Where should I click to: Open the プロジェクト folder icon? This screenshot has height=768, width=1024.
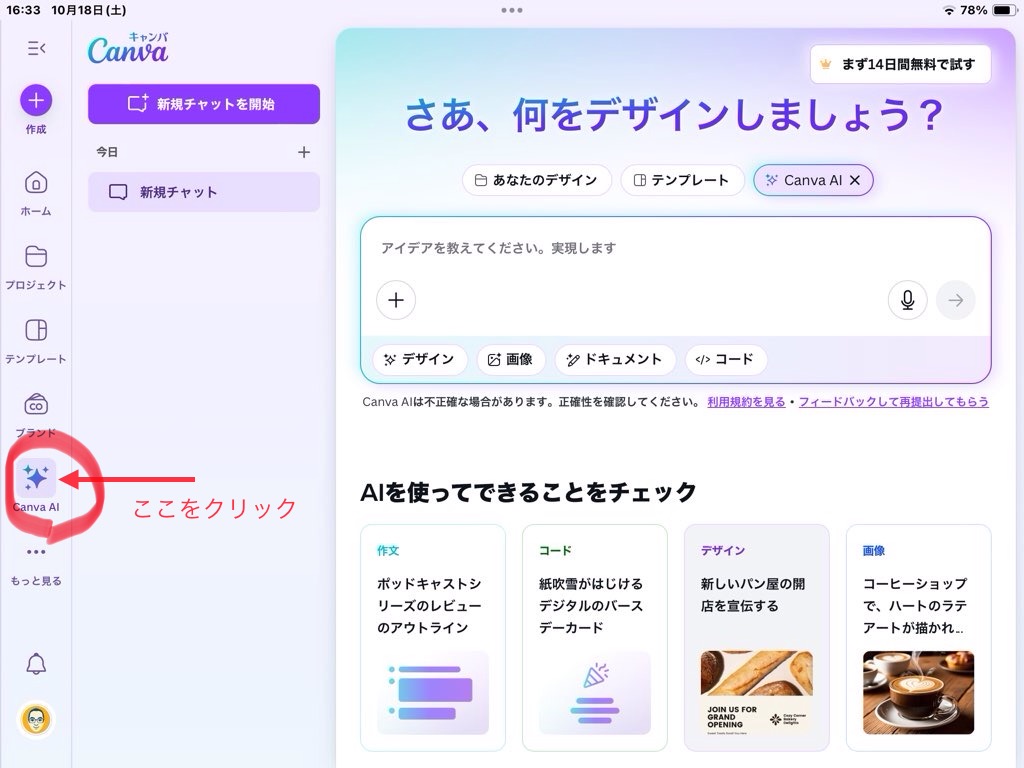(x=36, y=257)
